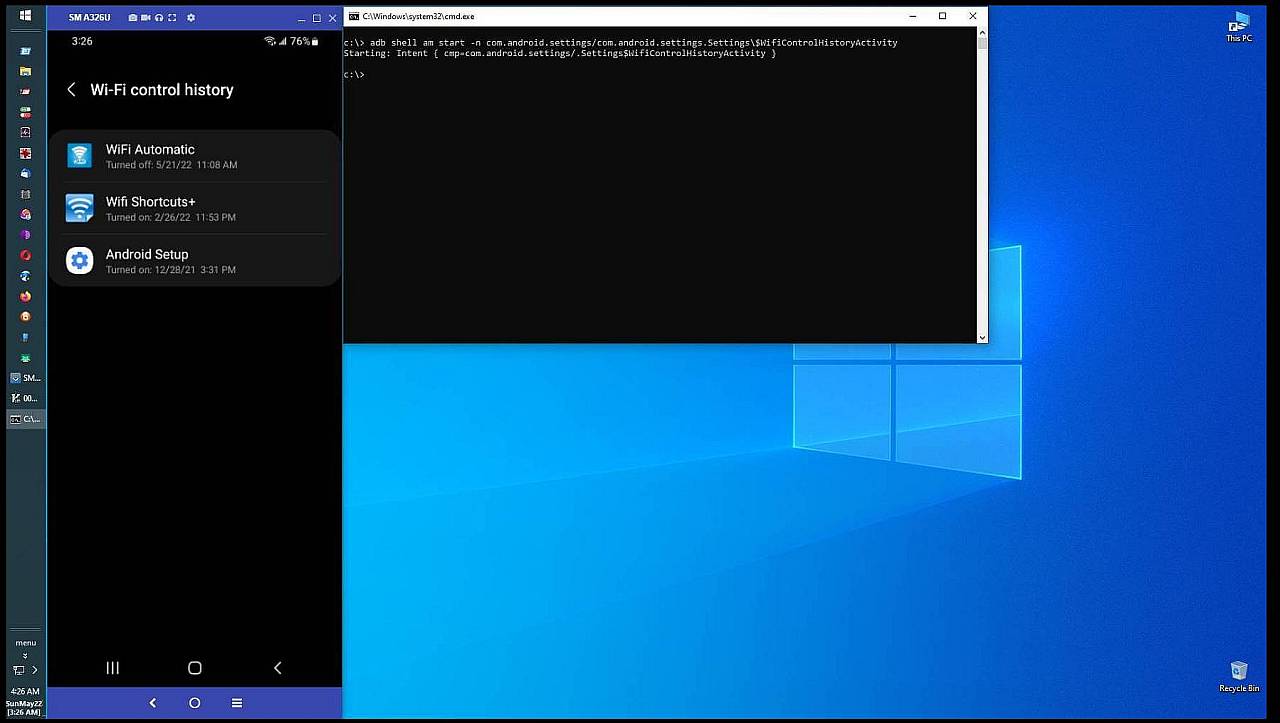
Task: Minimize the SM A326U mirror window
Action: click(302, 18)
